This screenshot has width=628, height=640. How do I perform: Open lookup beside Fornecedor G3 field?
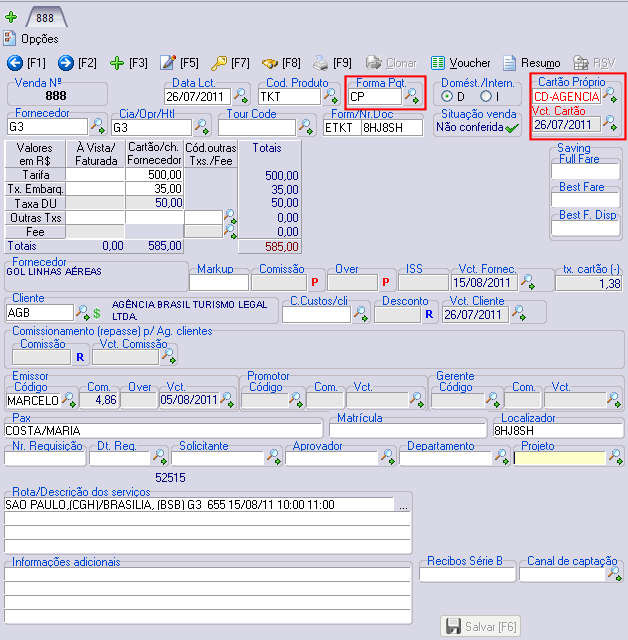pyautogui.click(x=98, y=126)
